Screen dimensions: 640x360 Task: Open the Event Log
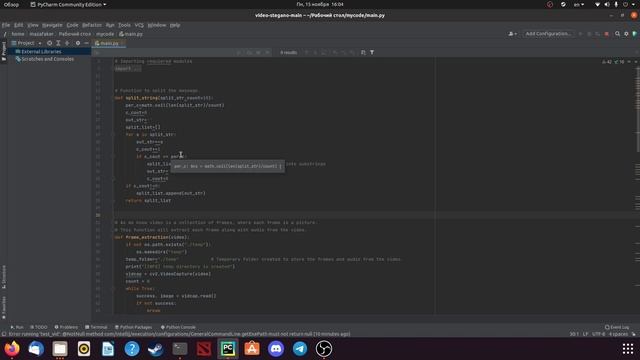[x=617, y=327]
